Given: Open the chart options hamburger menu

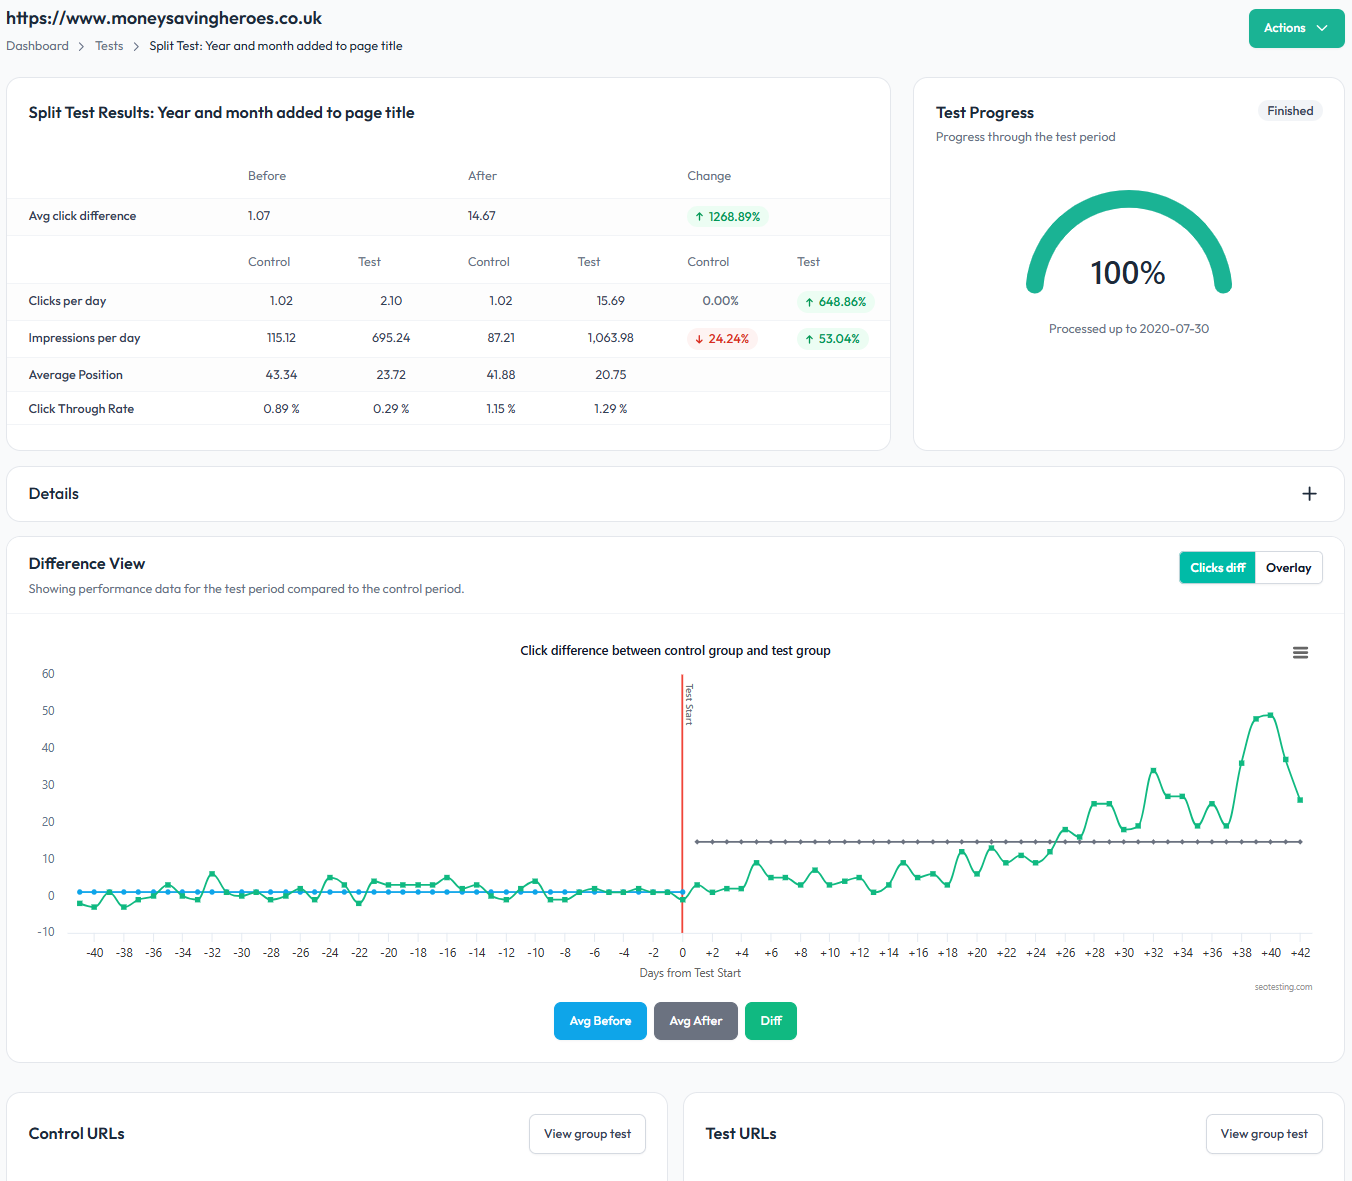Looking at the screenshot, I should coord(1300,652).
